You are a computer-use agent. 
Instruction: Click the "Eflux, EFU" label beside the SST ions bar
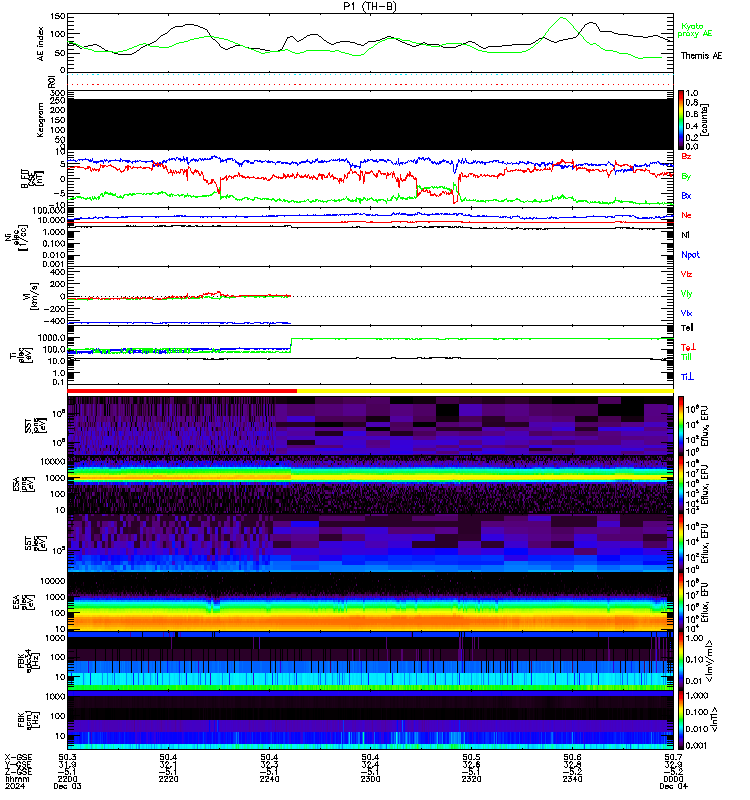705,426
